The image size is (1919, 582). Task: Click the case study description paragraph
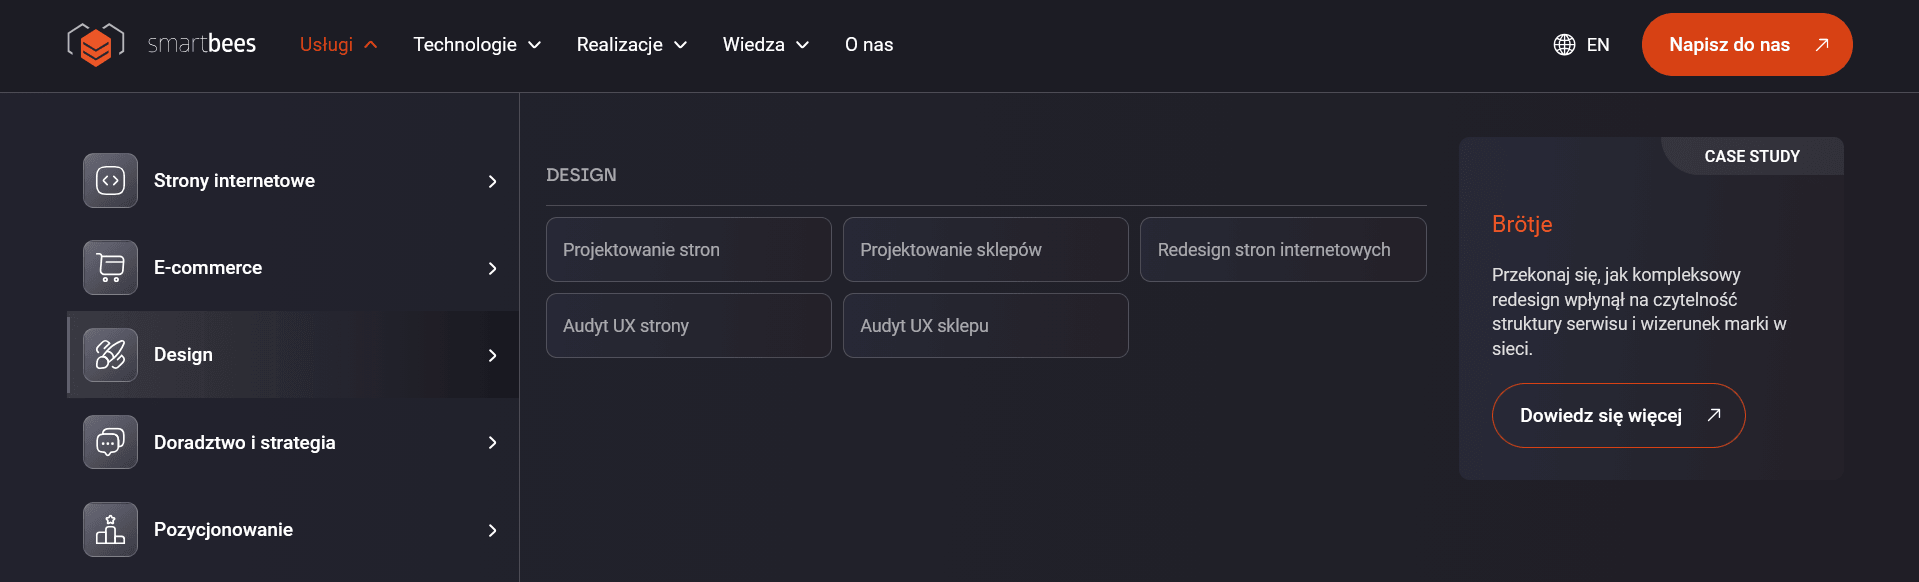1640,311
